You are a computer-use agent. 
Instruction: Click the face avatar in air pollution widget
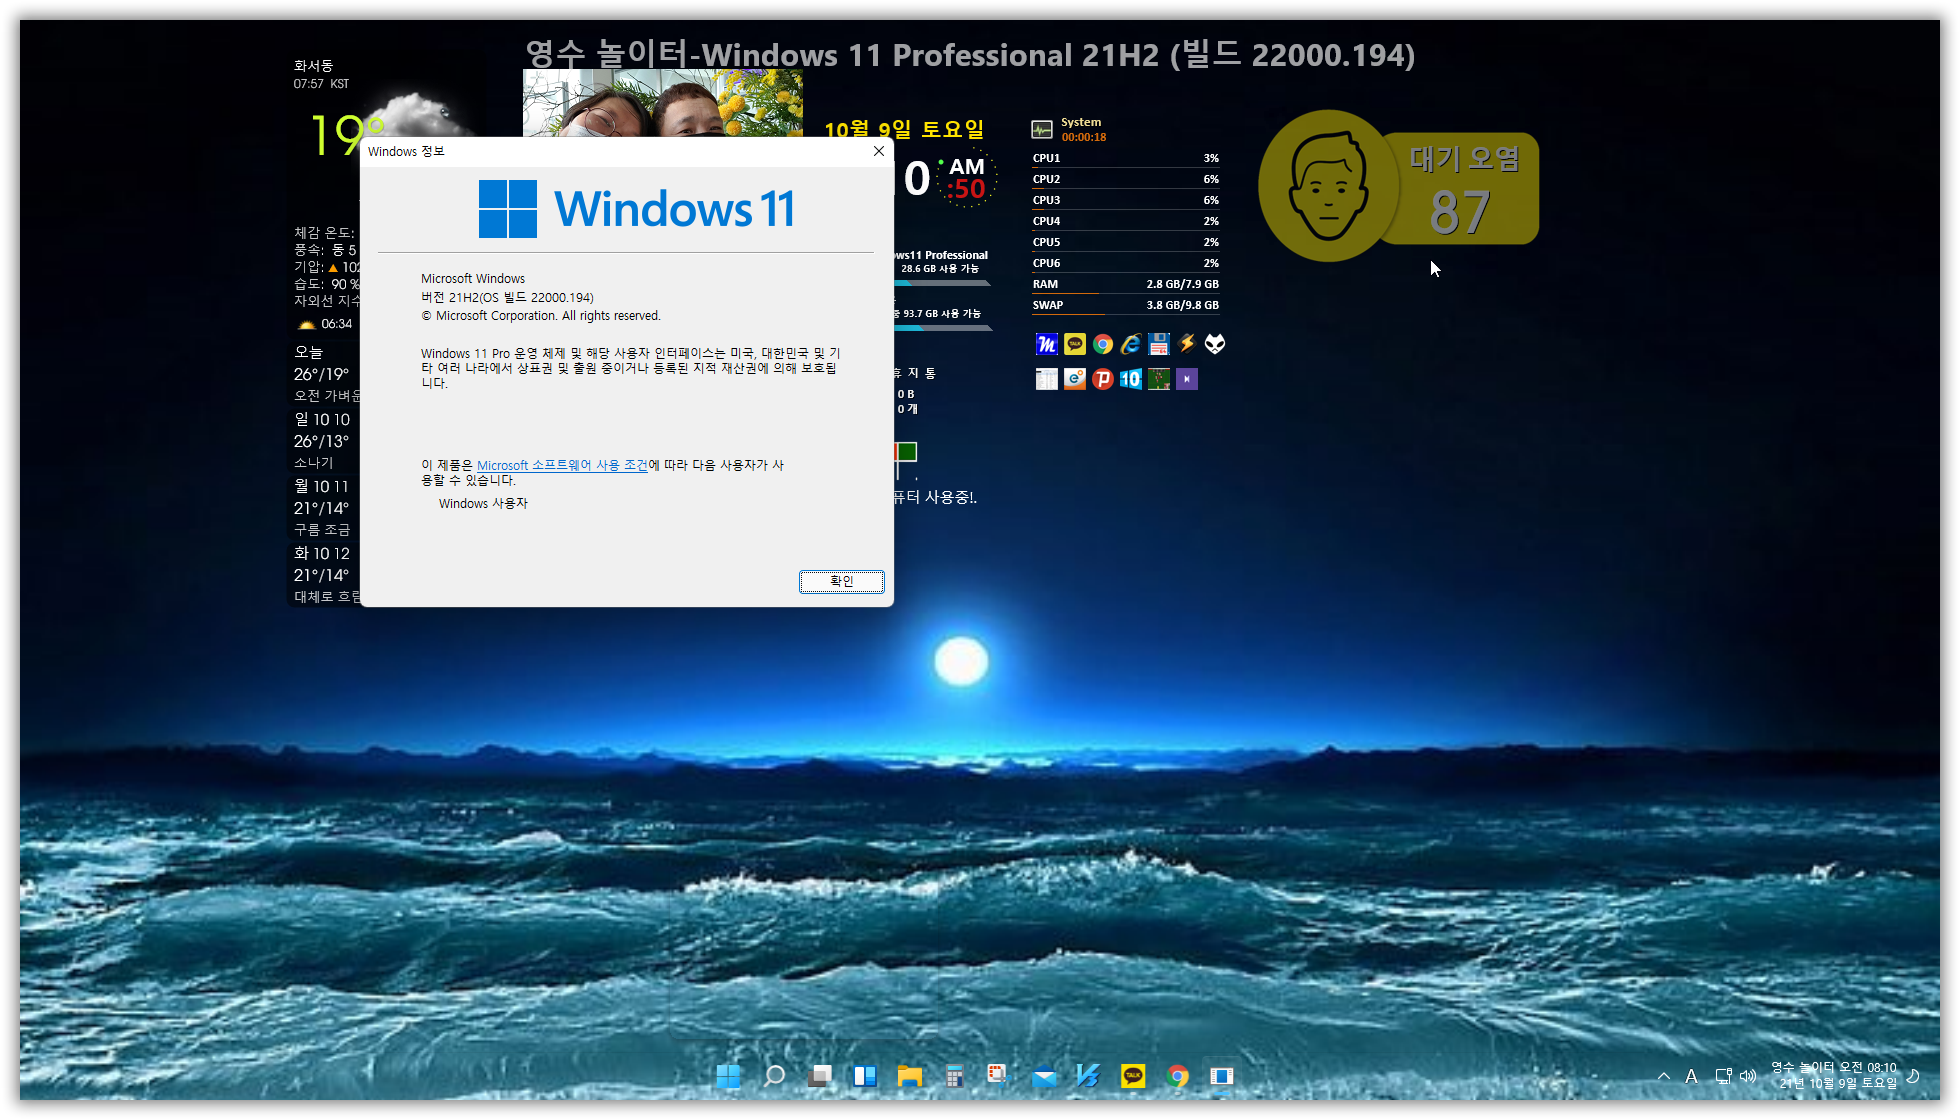[x=1328, y=187]
